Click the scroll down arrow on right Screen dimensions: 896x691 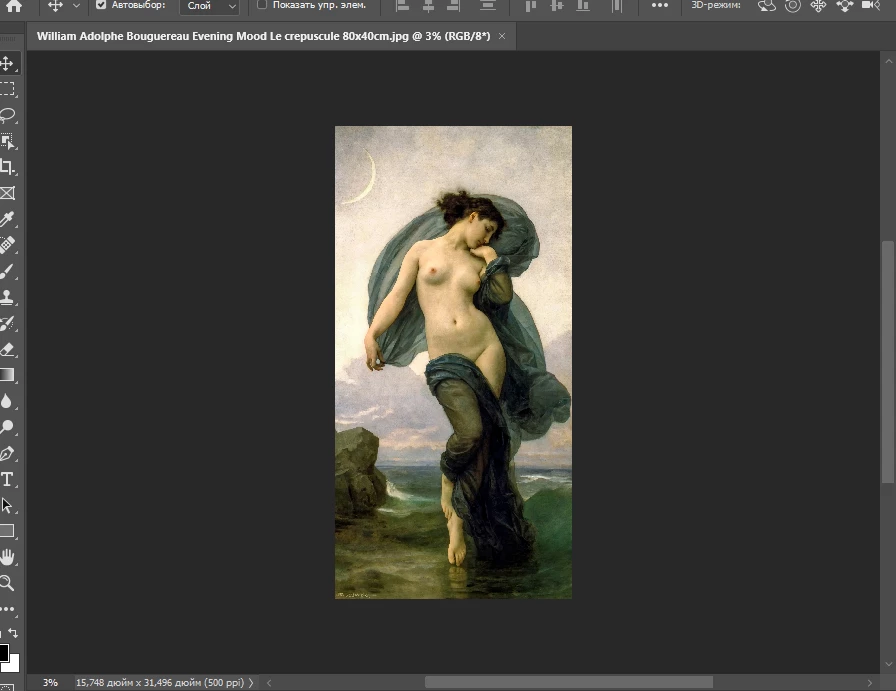point(888,664)
